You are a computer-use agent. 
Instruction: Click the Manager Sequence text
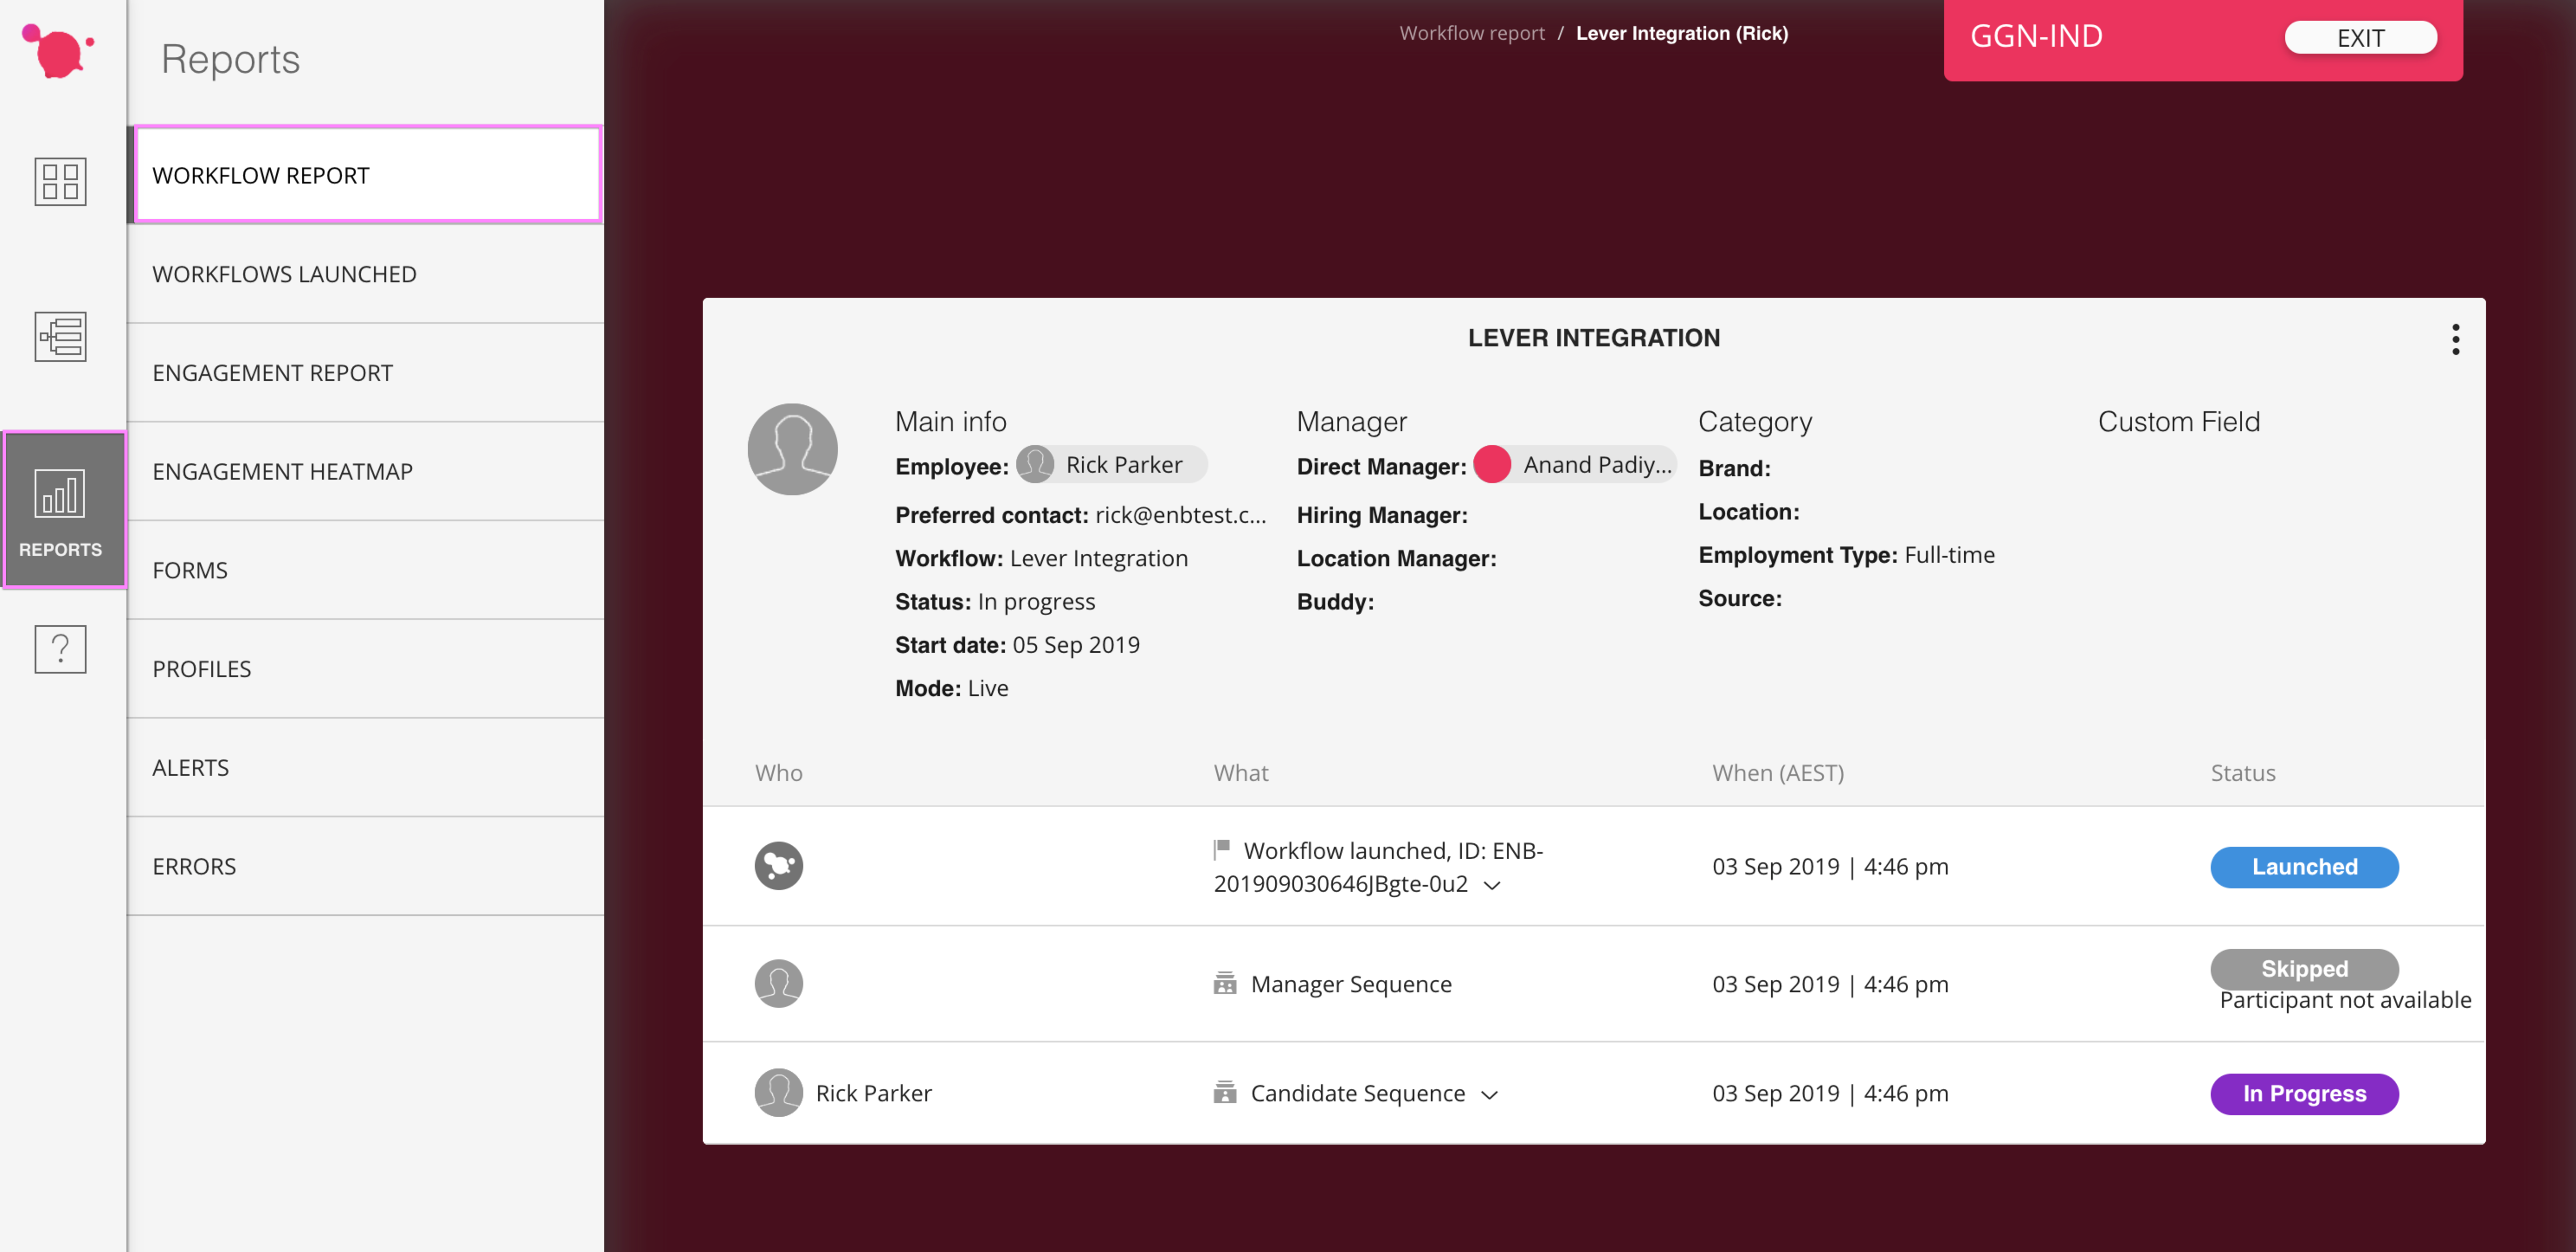coord(1351,984)
